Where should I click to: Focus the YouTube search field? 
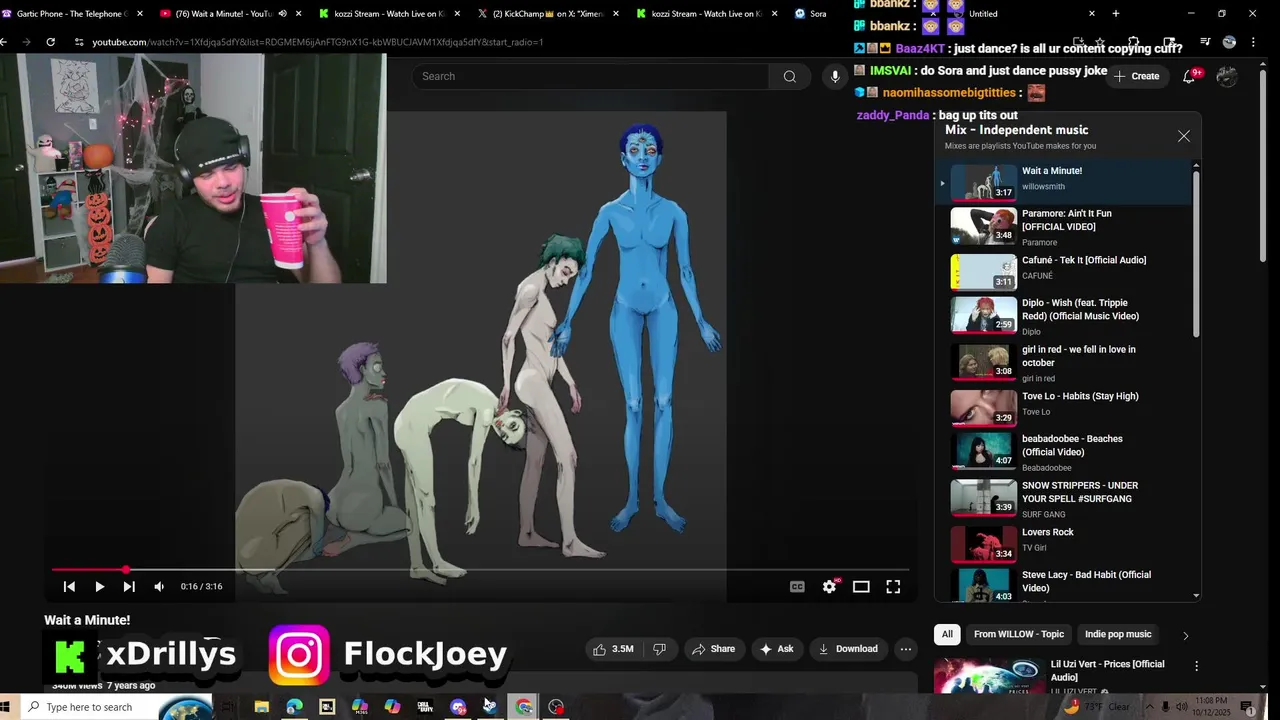590,76
